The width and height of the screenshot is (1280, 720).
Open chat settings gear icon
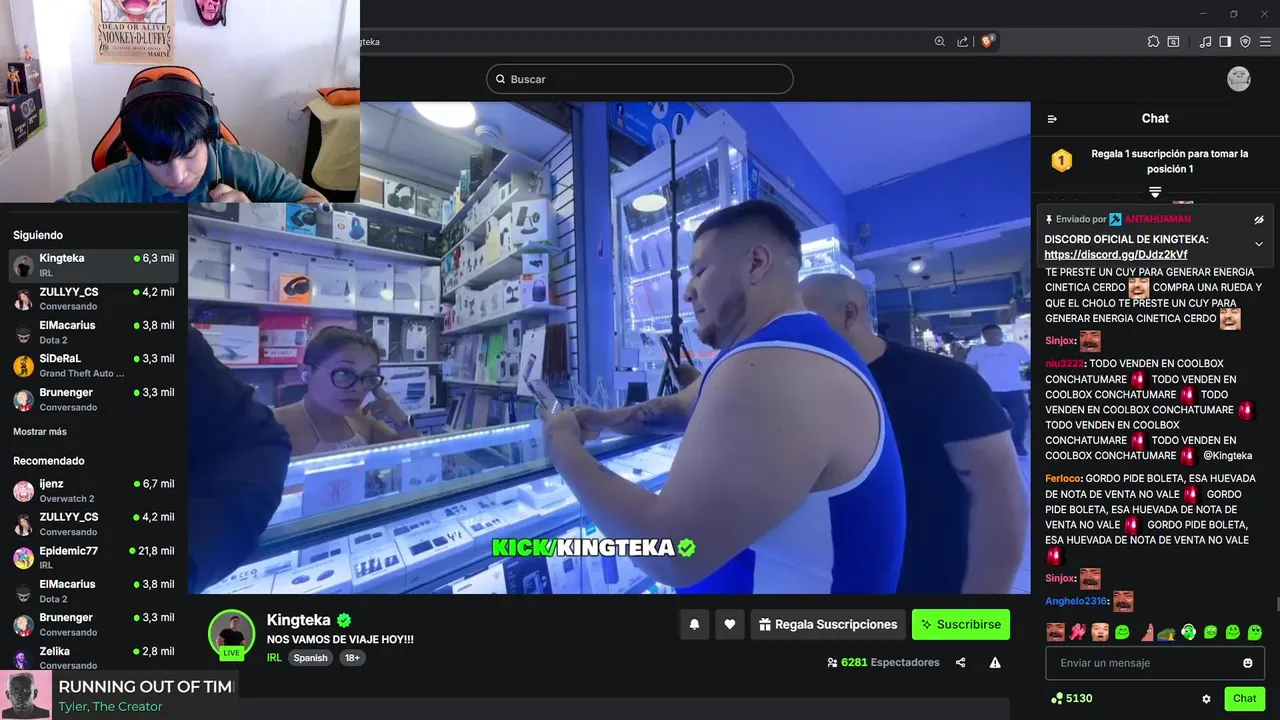(1206, 699)
